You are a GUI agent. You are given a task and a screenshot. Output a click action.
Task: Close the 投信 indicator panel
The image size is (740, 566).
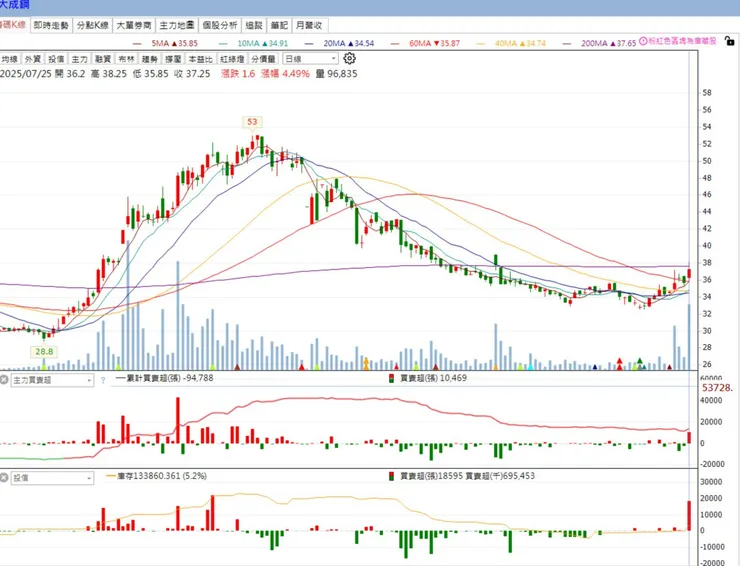4,478
